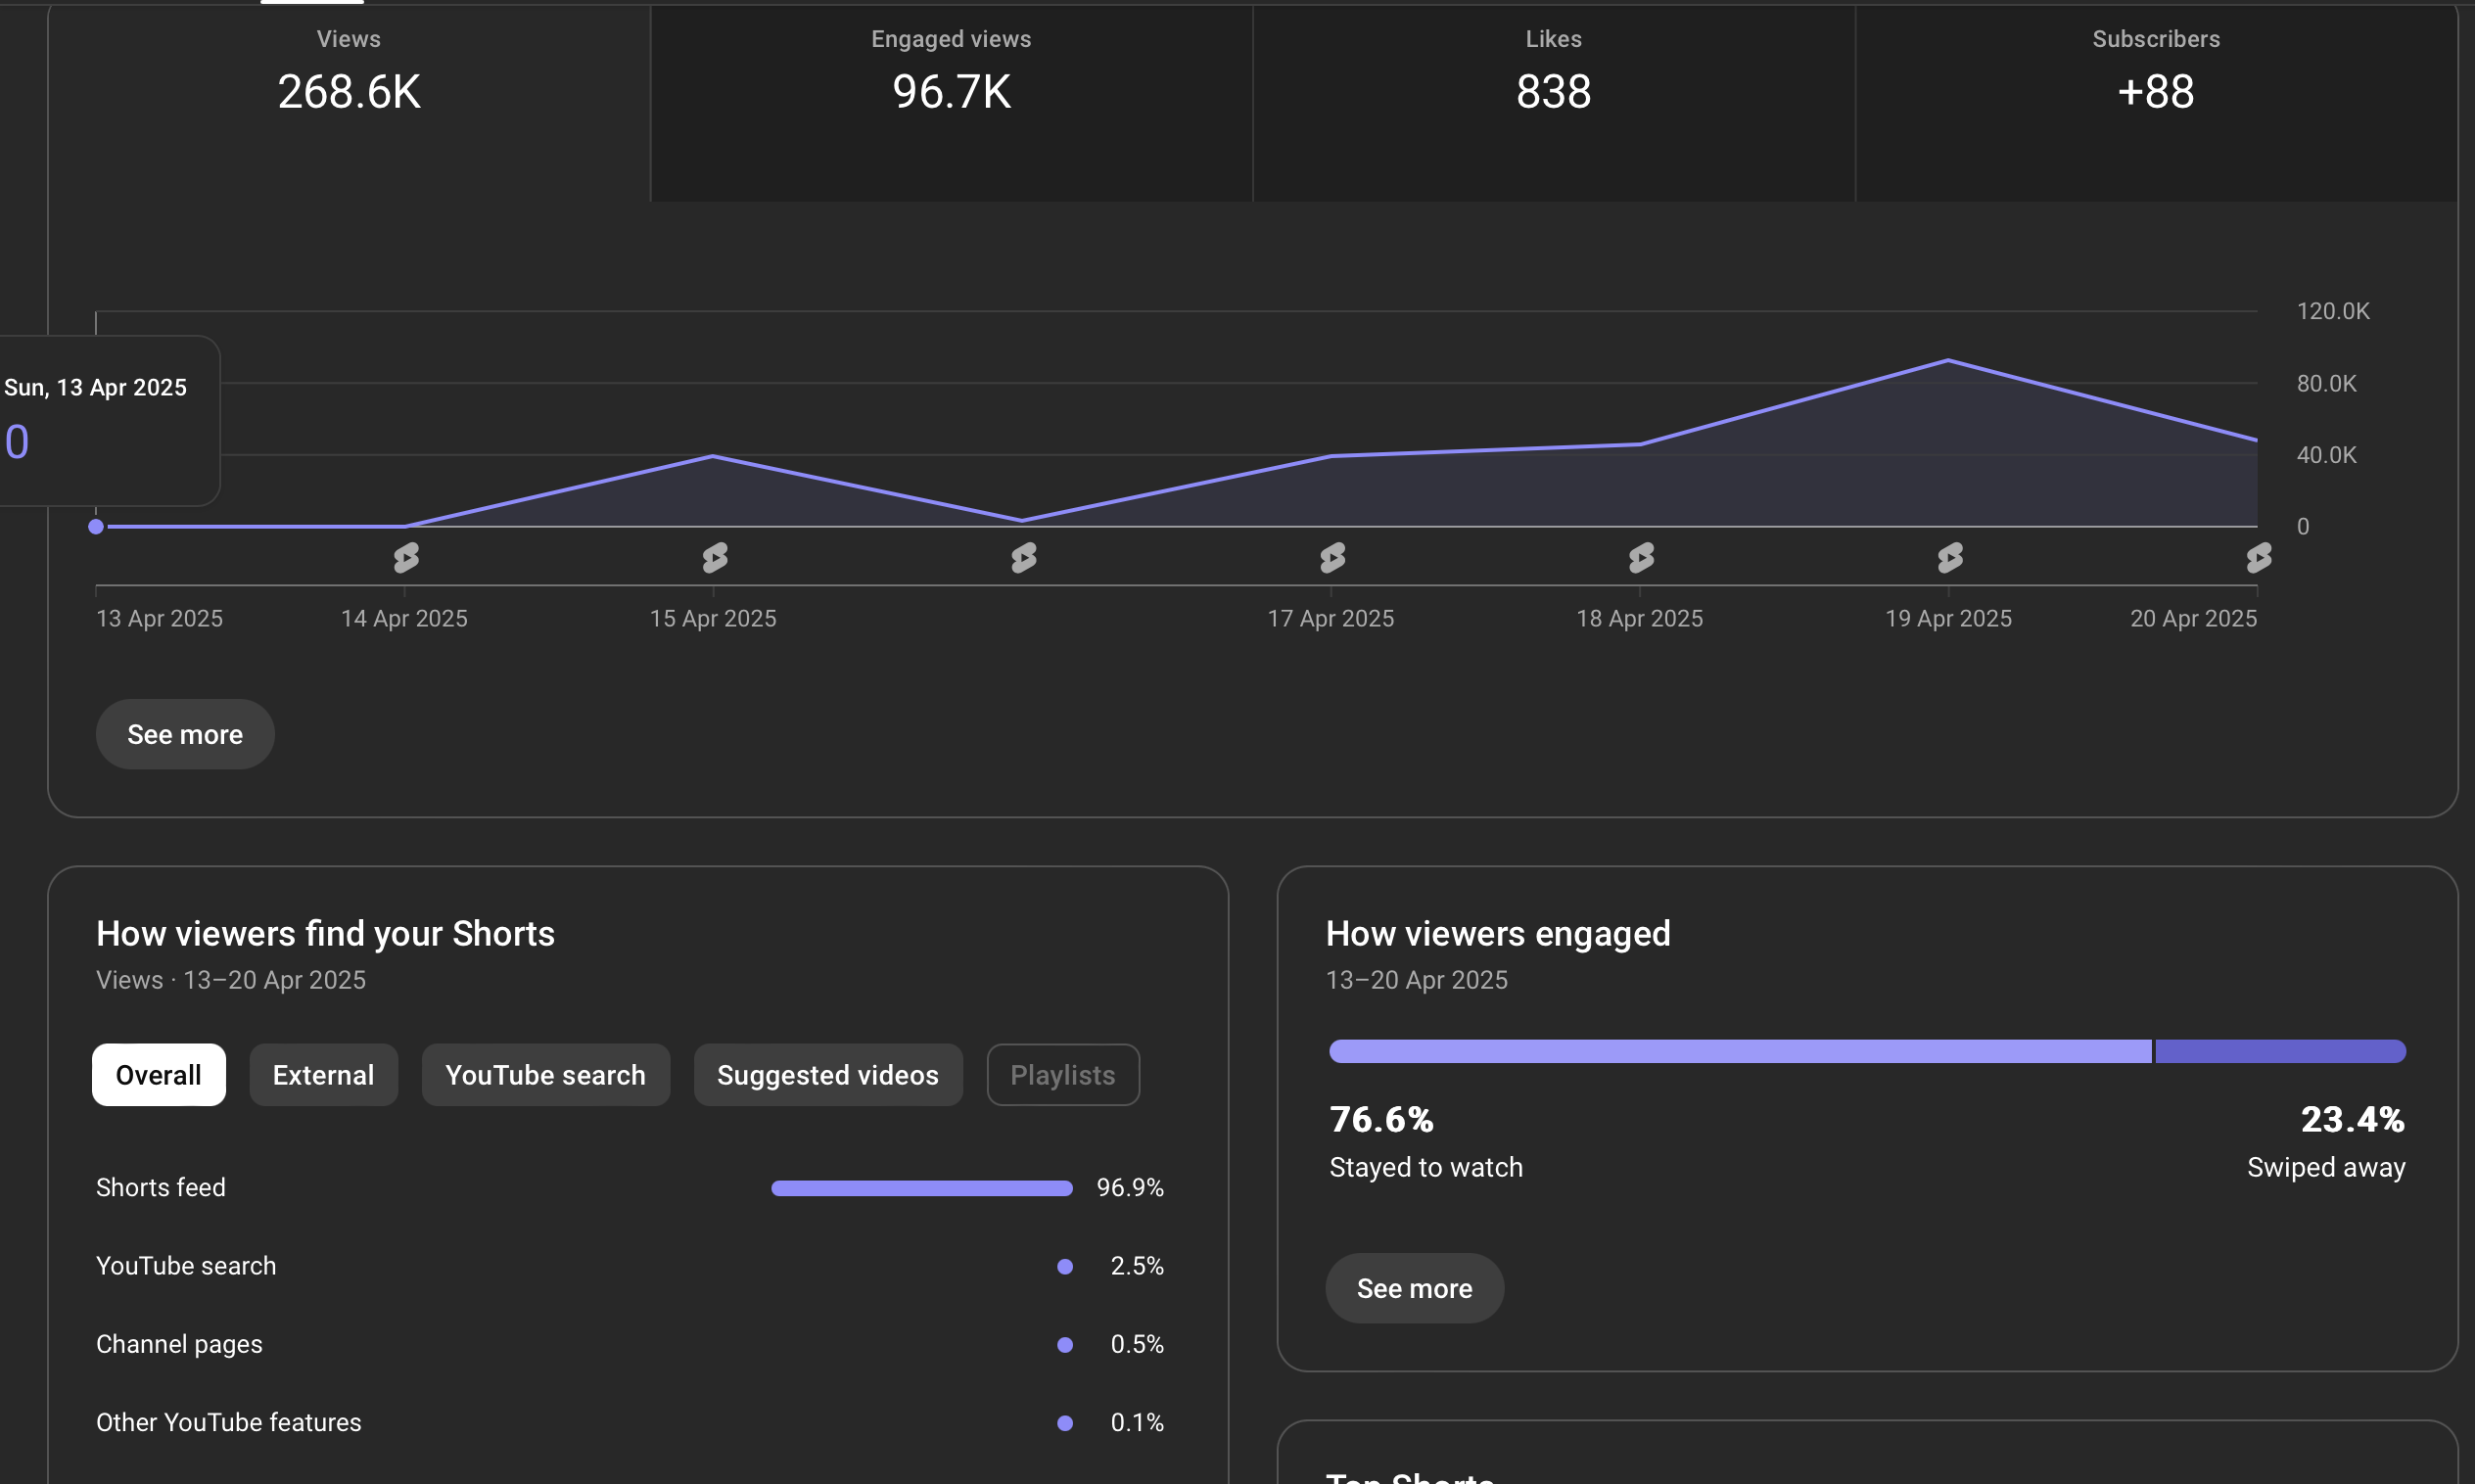Click the Shorts marker between 15 and 17 Apr
The image size is (2475, 1484).
pyautogui.click(x=1023, y=557)
